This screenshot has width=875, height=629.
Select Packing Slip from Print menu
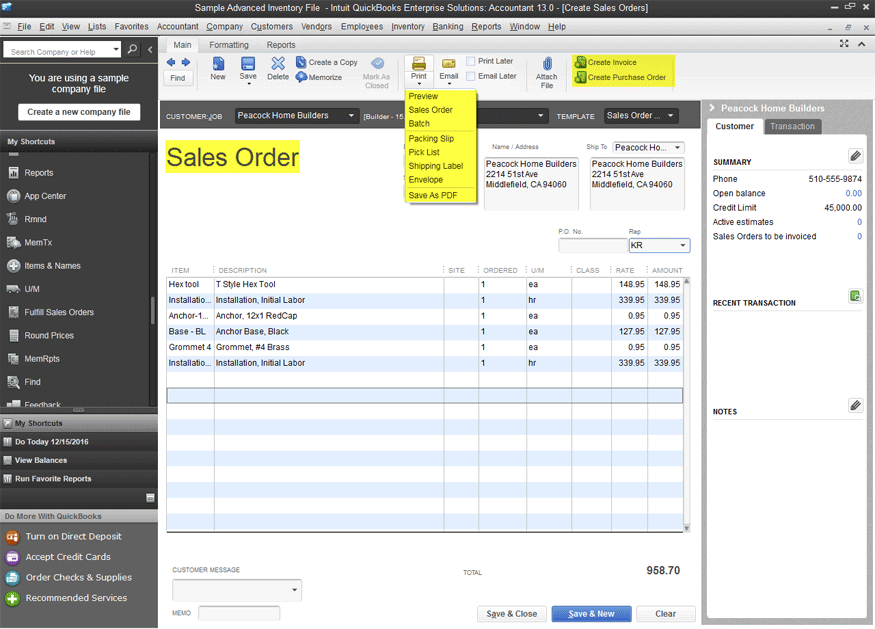pyautogui.click(x=431, y=138)
